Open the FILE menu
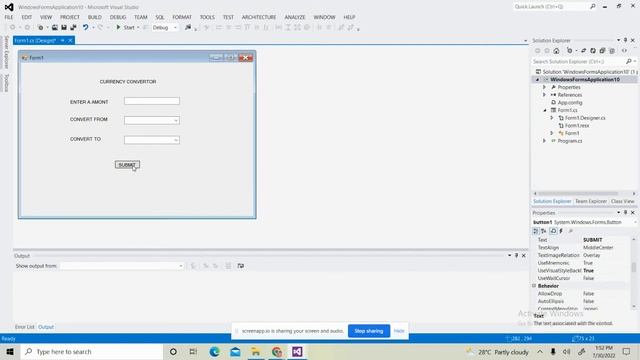640x360 pixels. pyautogui.click(x=9, y=17)
